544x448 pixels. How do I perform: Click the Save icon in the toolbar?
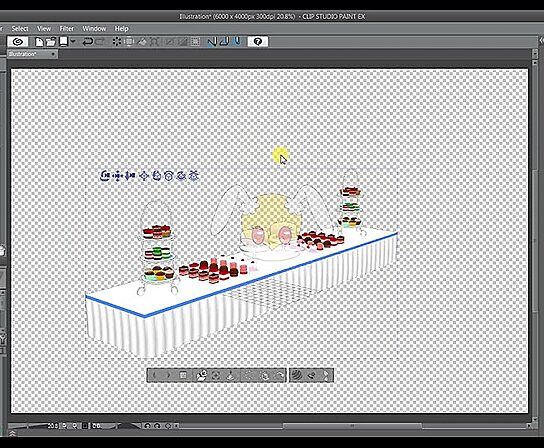63,42
